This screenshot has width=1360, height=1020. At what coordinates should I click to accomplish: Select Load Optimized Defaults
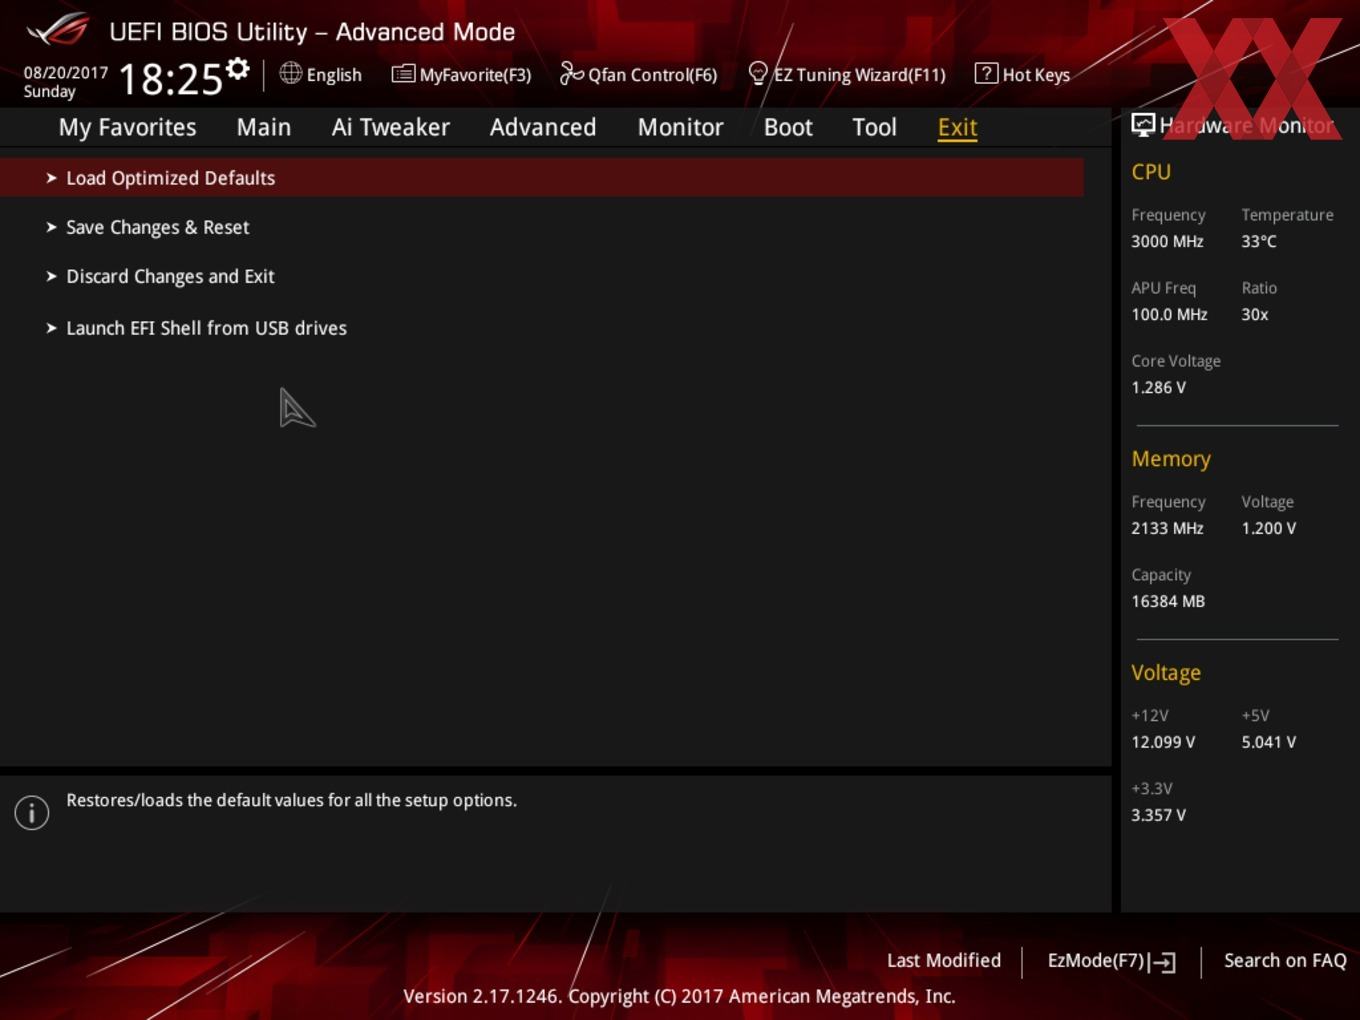coord(541,177)
